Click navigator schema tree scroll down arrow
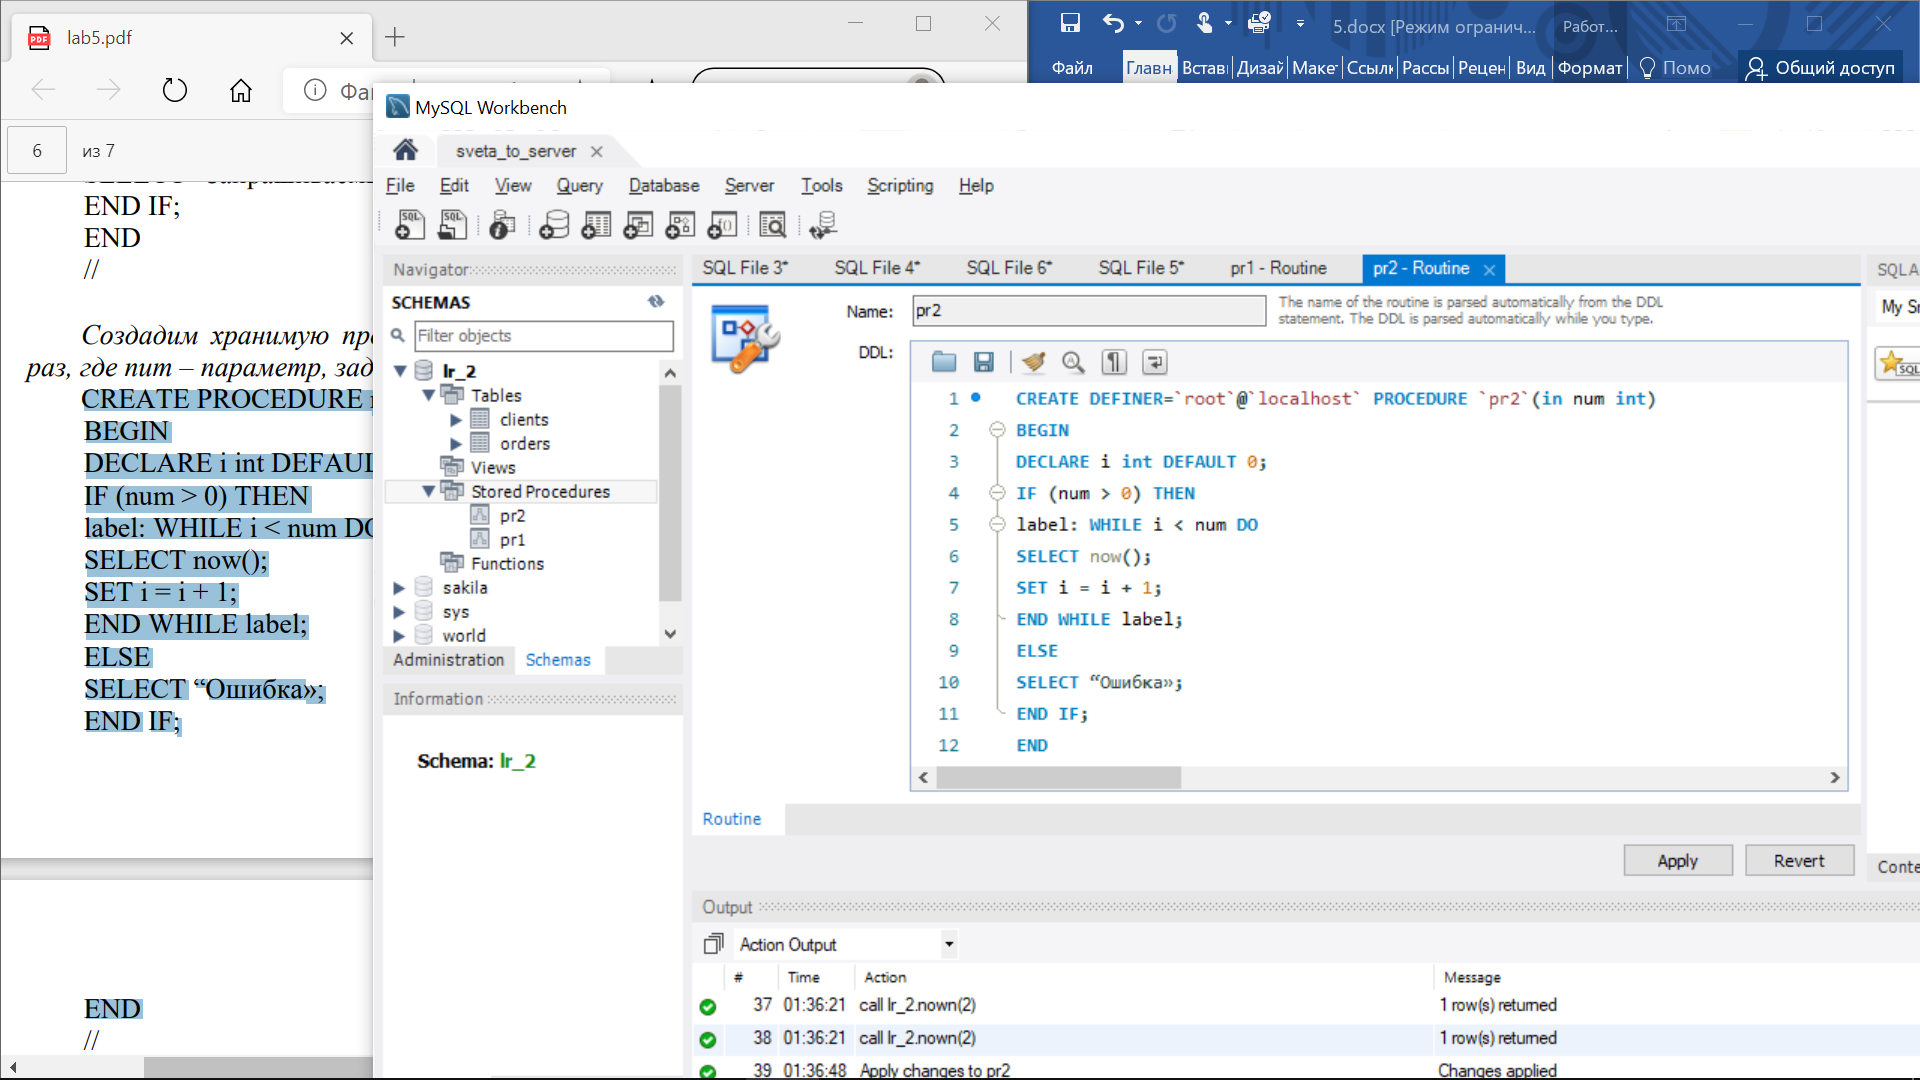 (670, 634)
